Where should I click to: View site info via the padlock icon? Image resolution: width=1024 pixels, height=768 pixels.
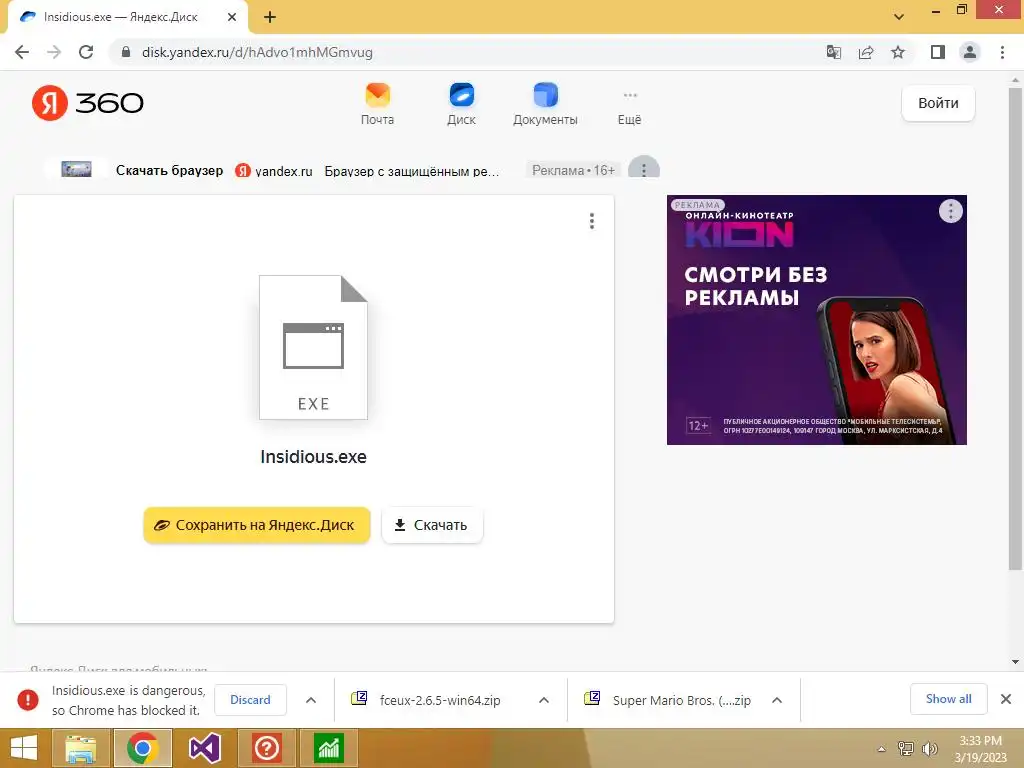click(126, 52)
